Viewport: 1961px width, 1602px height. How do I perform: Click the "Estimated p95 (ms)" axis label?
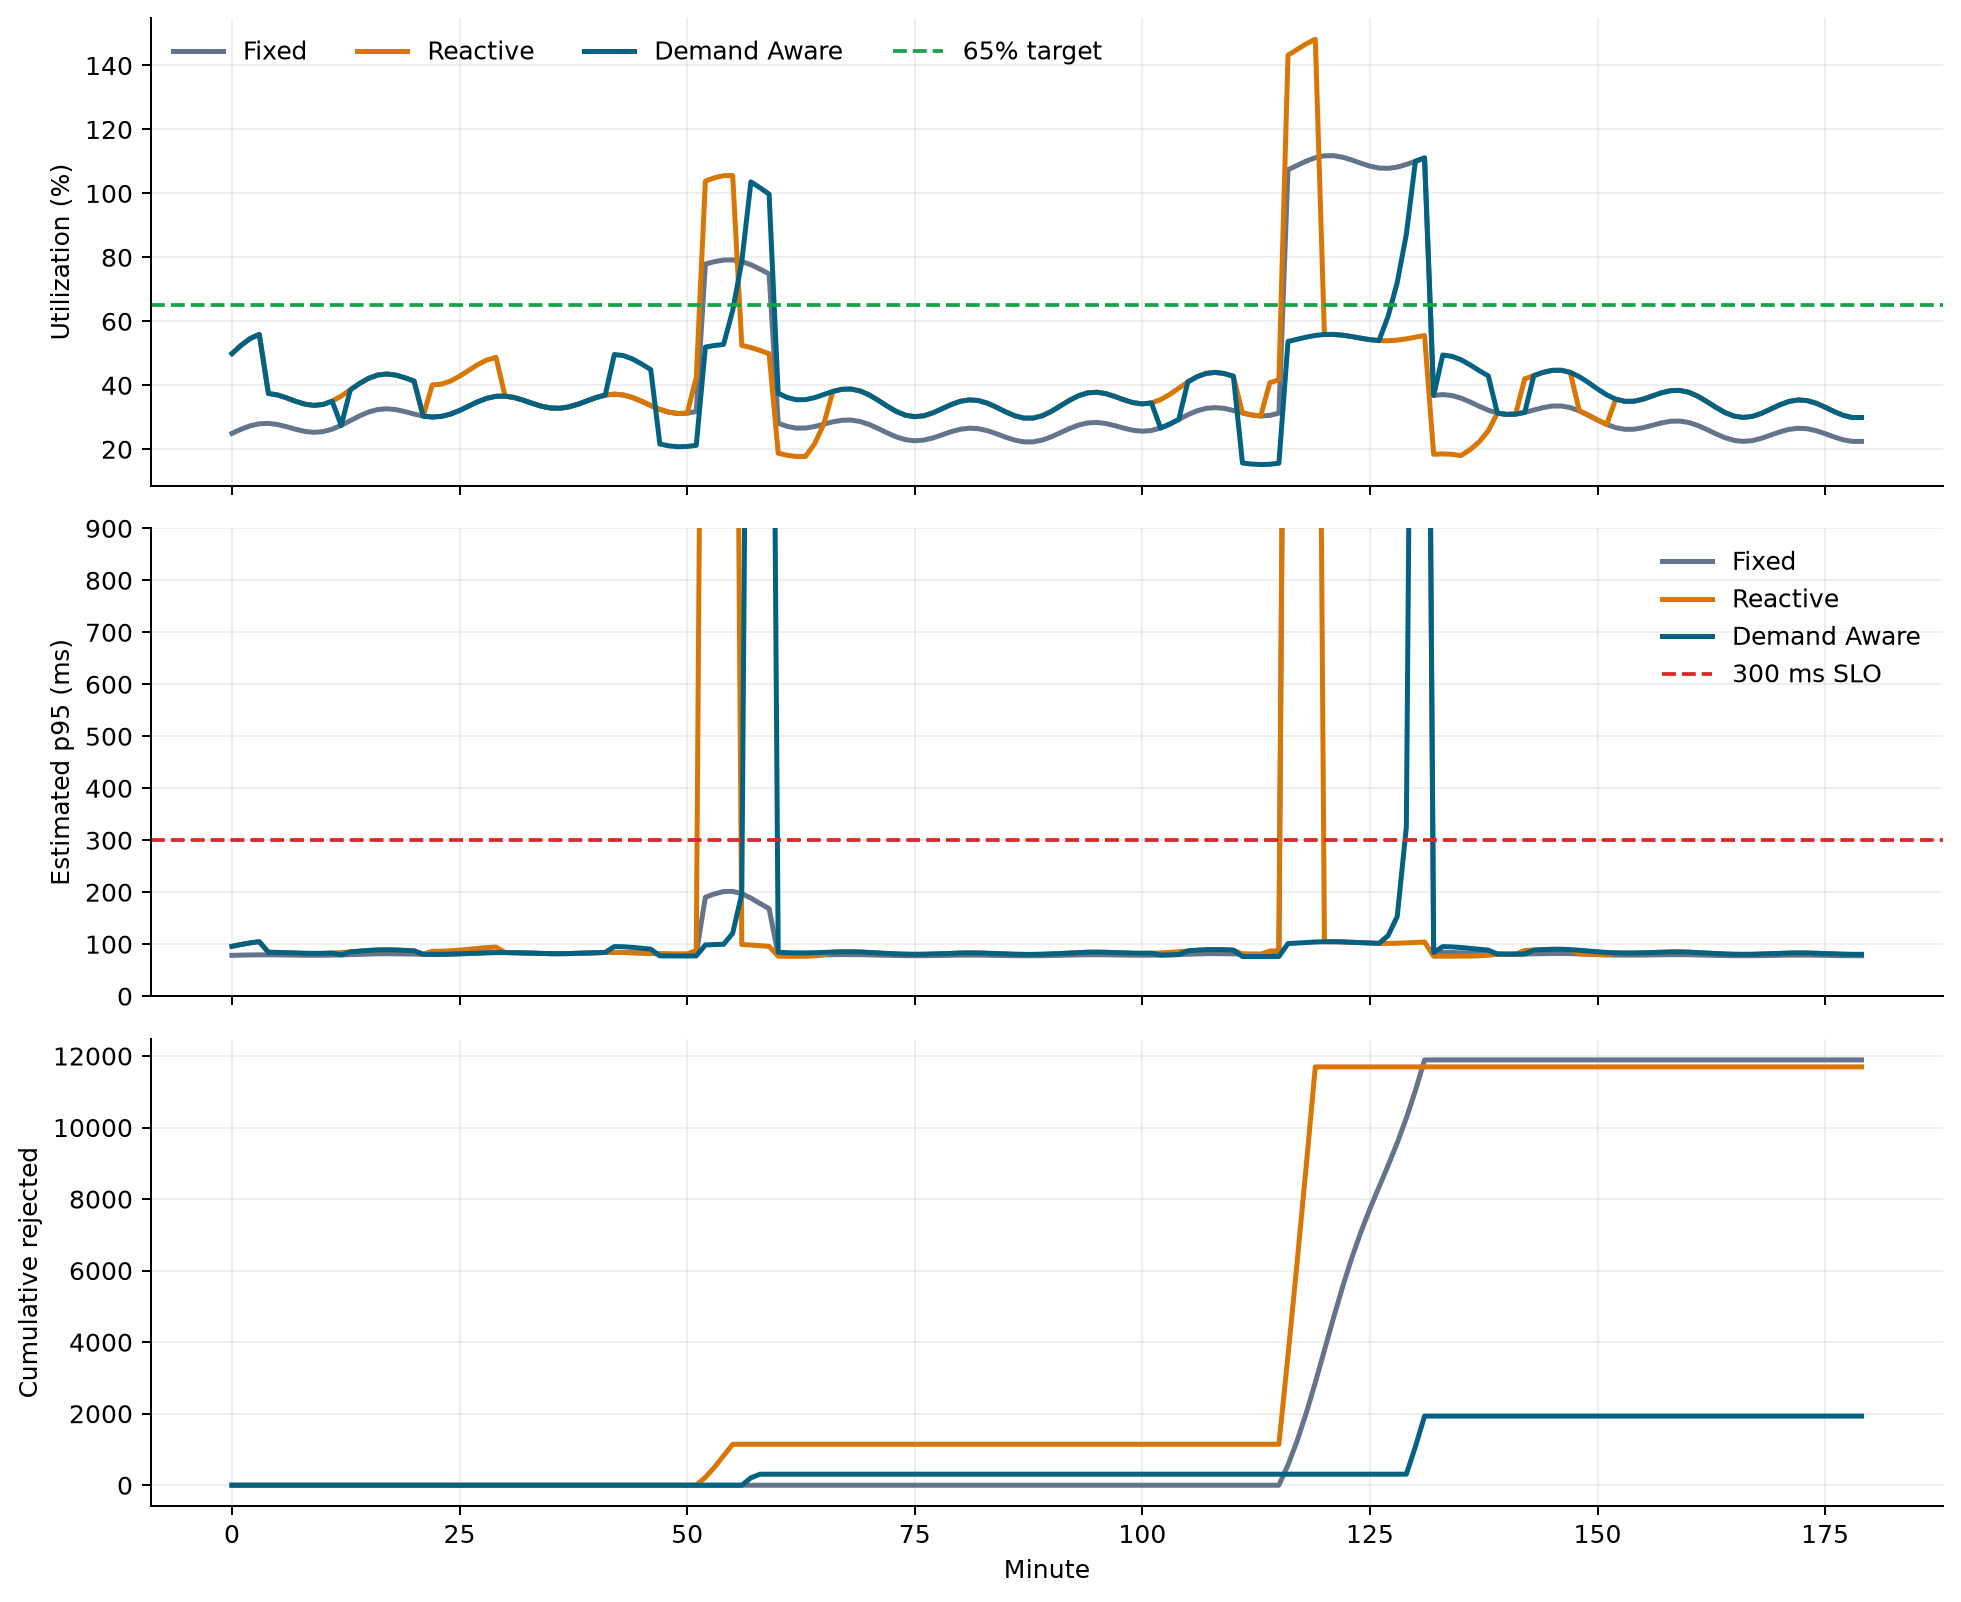[x=61, y=762]
